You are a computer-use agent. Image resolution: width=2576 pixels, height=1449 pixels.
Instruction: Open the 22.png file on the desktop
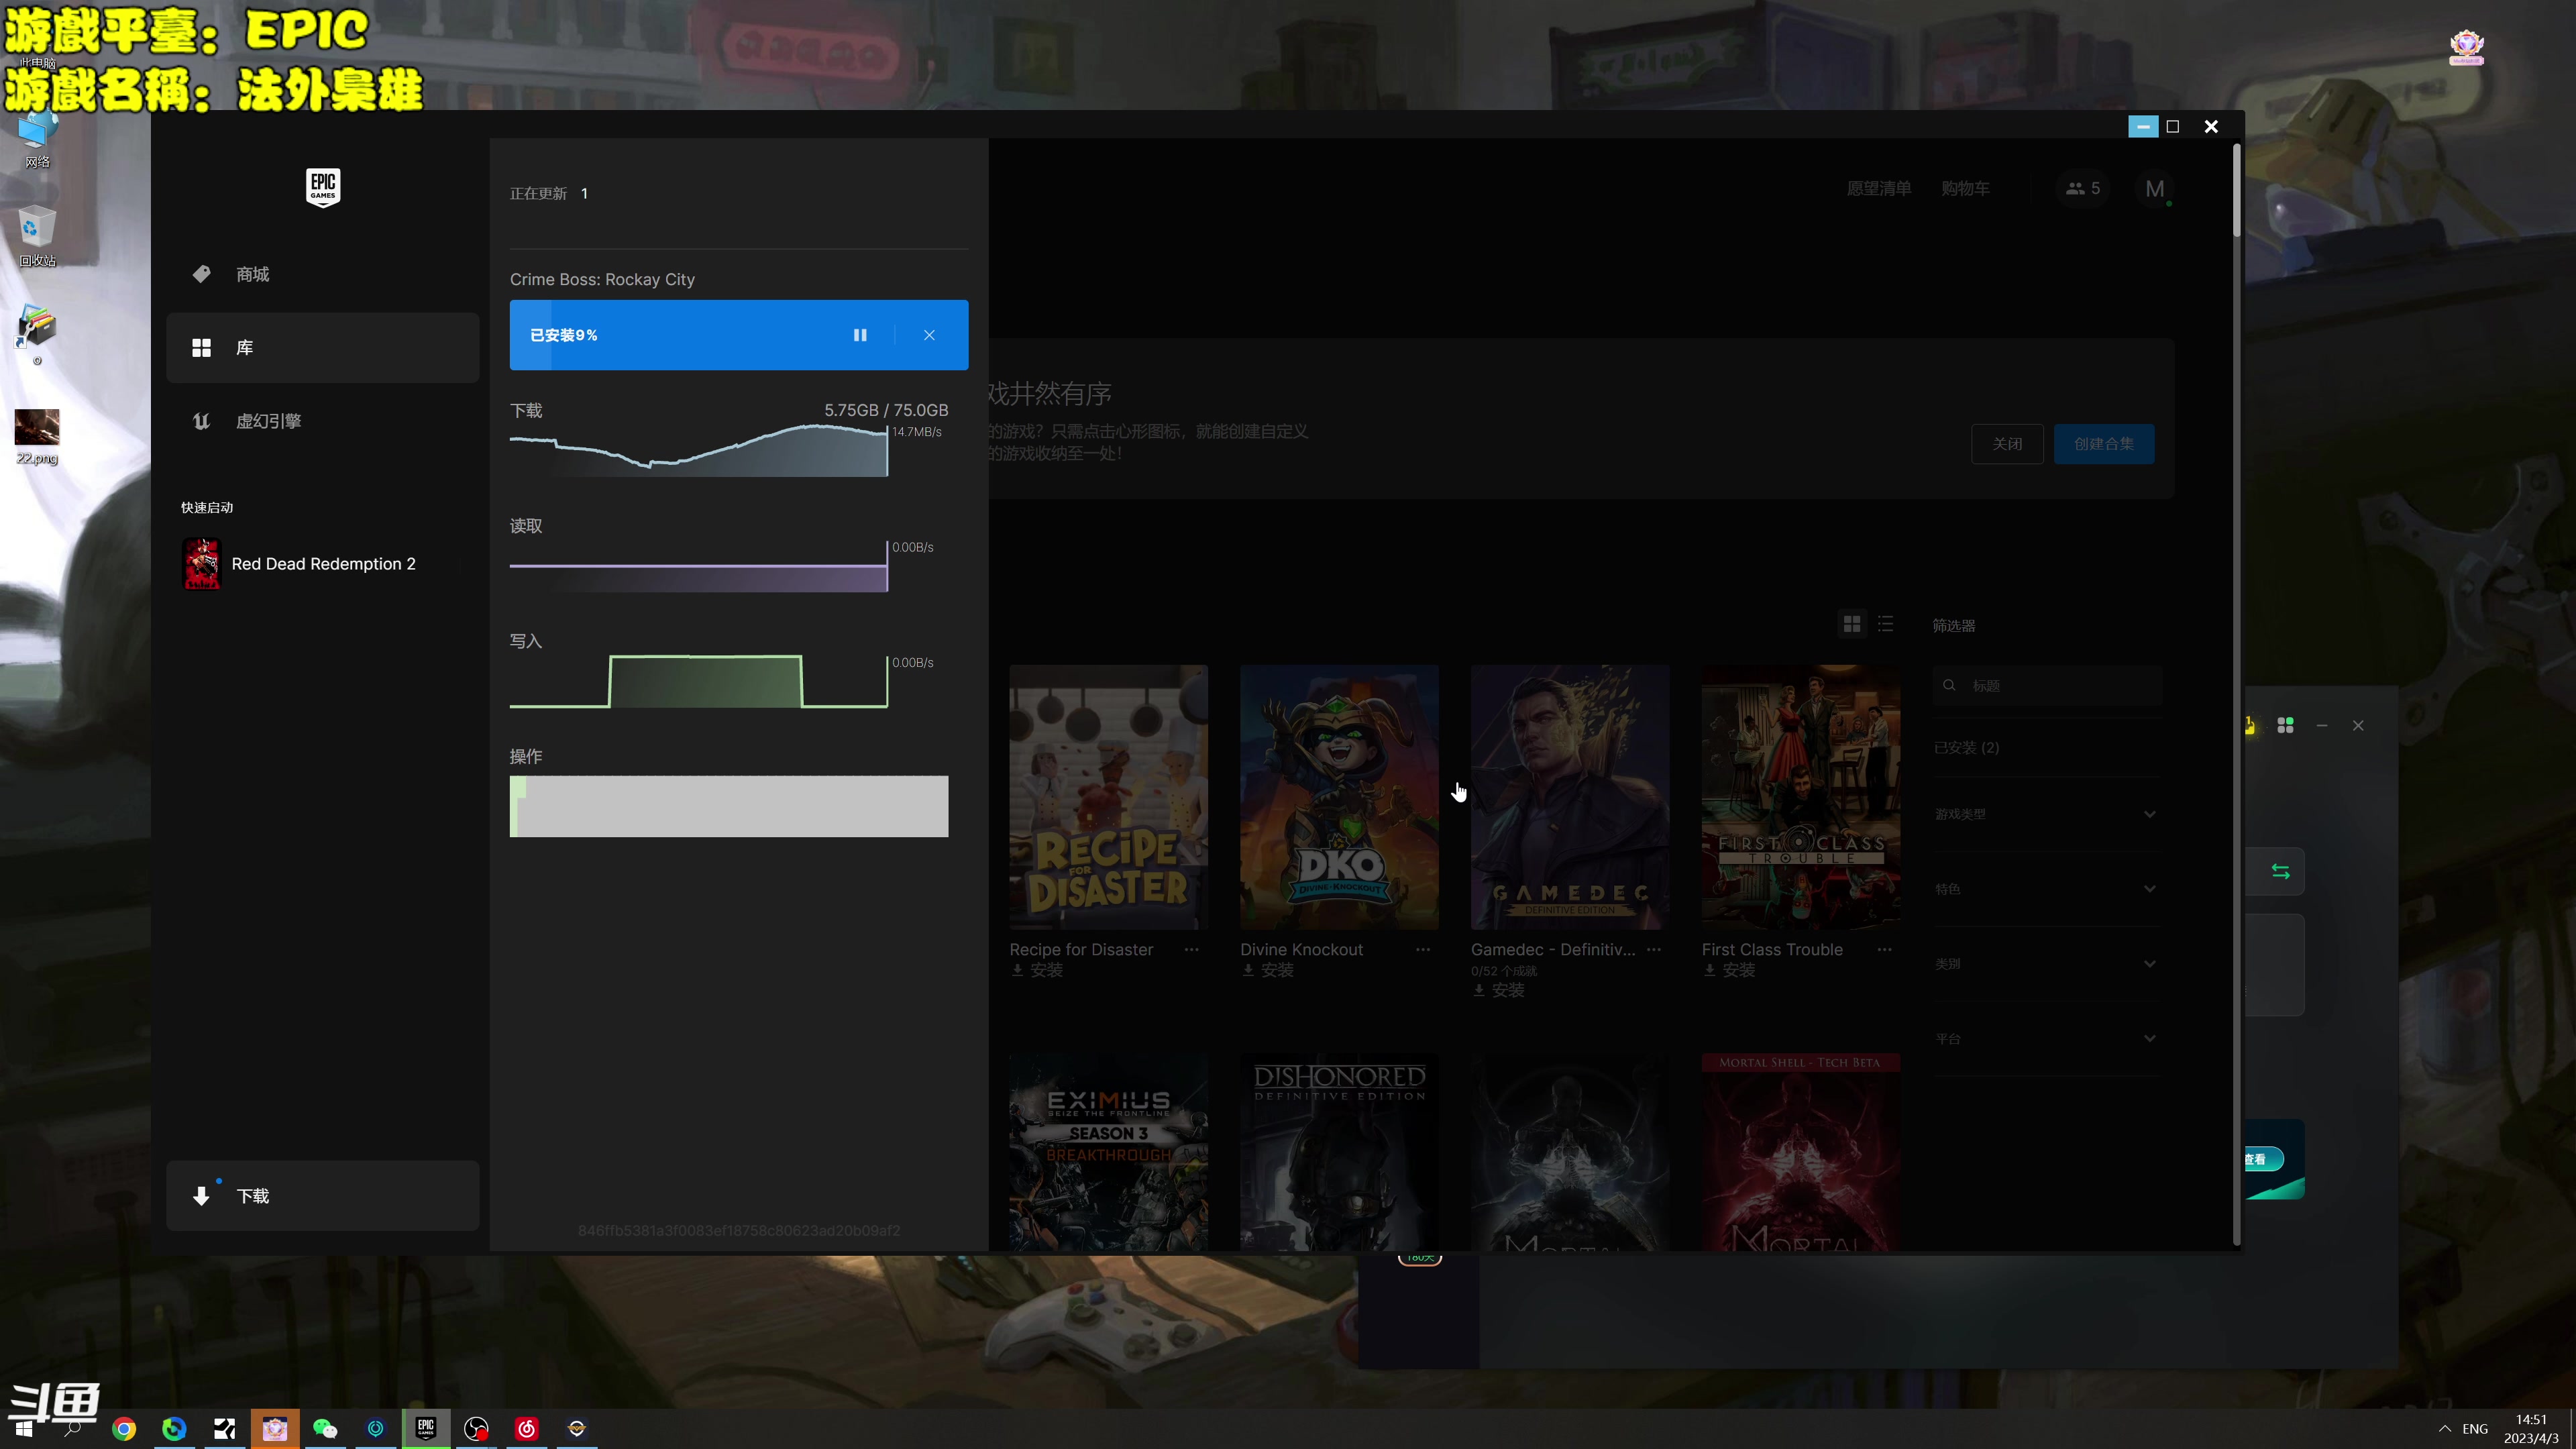click(x=37, y=437)
